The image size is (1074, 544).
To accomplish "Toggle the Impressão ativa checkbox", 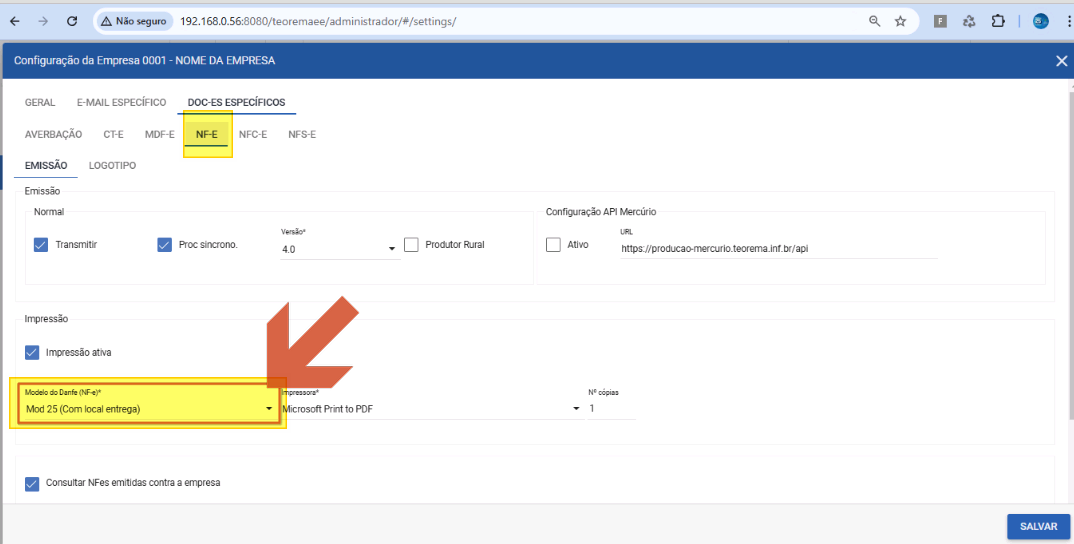I will point(32,352).
